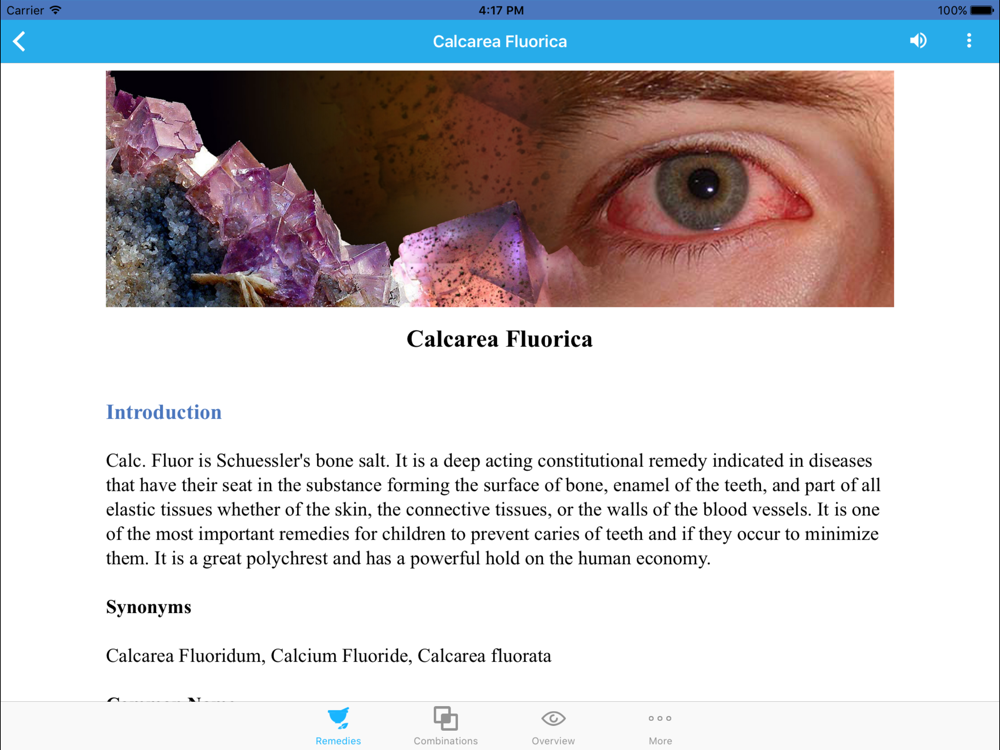This screenshot has width=1000, height=750.
Task: Tap the Overview eye icon
Action: pyautogui.click(x=553, y=719)
